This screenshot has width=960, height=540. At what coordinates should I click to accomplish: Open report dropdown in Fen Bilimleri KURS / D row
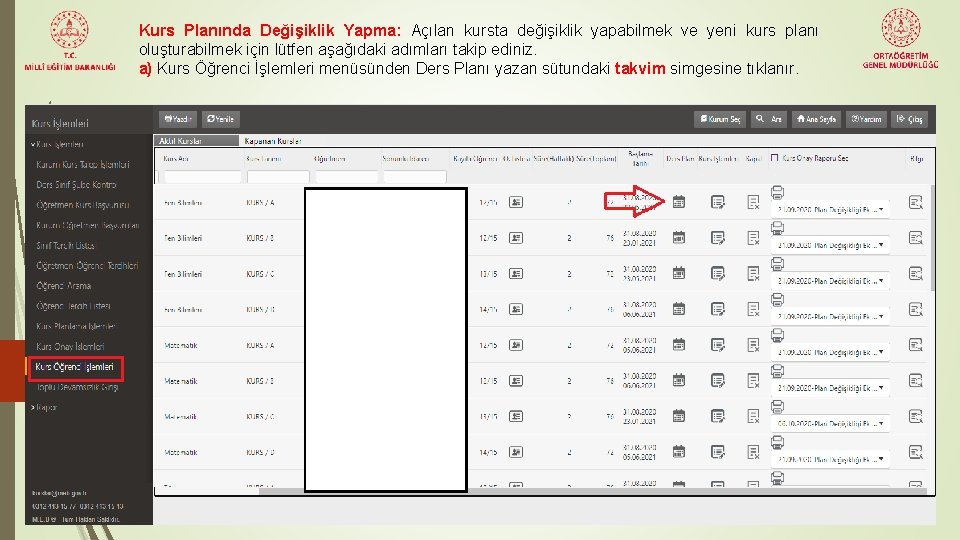[830, 317]
